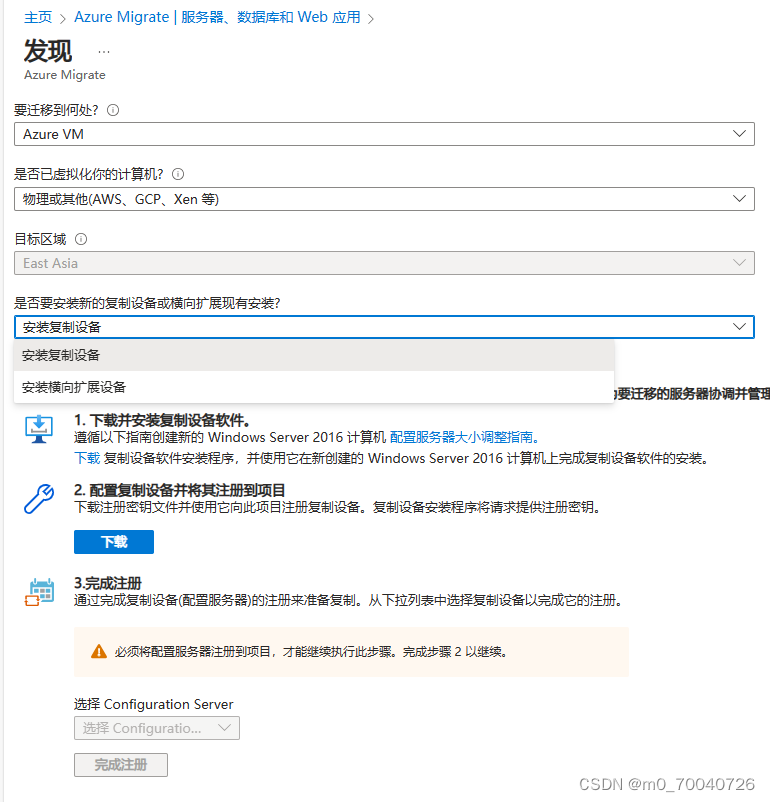This screenshot has height=802, width=770.
Task: Click info icon beside 目标区域
Action: click(x=81, y=239)
